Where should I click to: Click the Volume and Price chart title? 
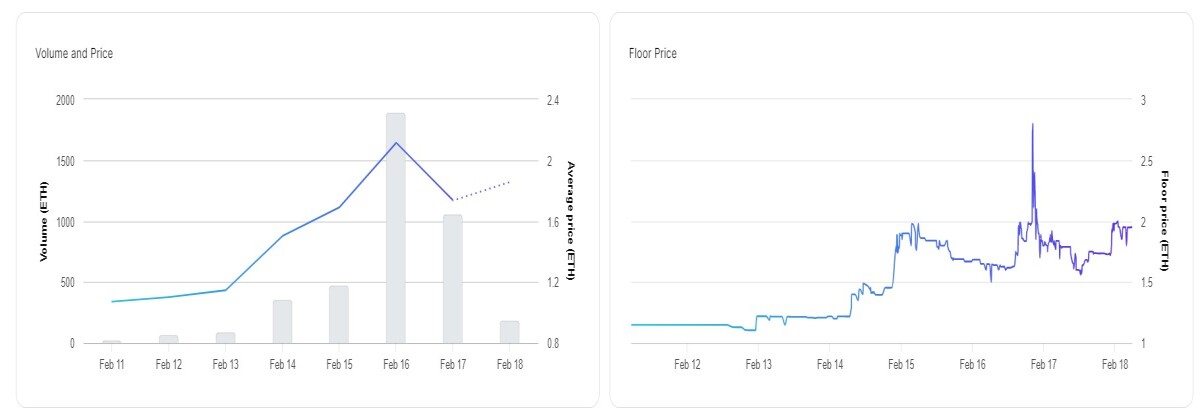(74, 53)
